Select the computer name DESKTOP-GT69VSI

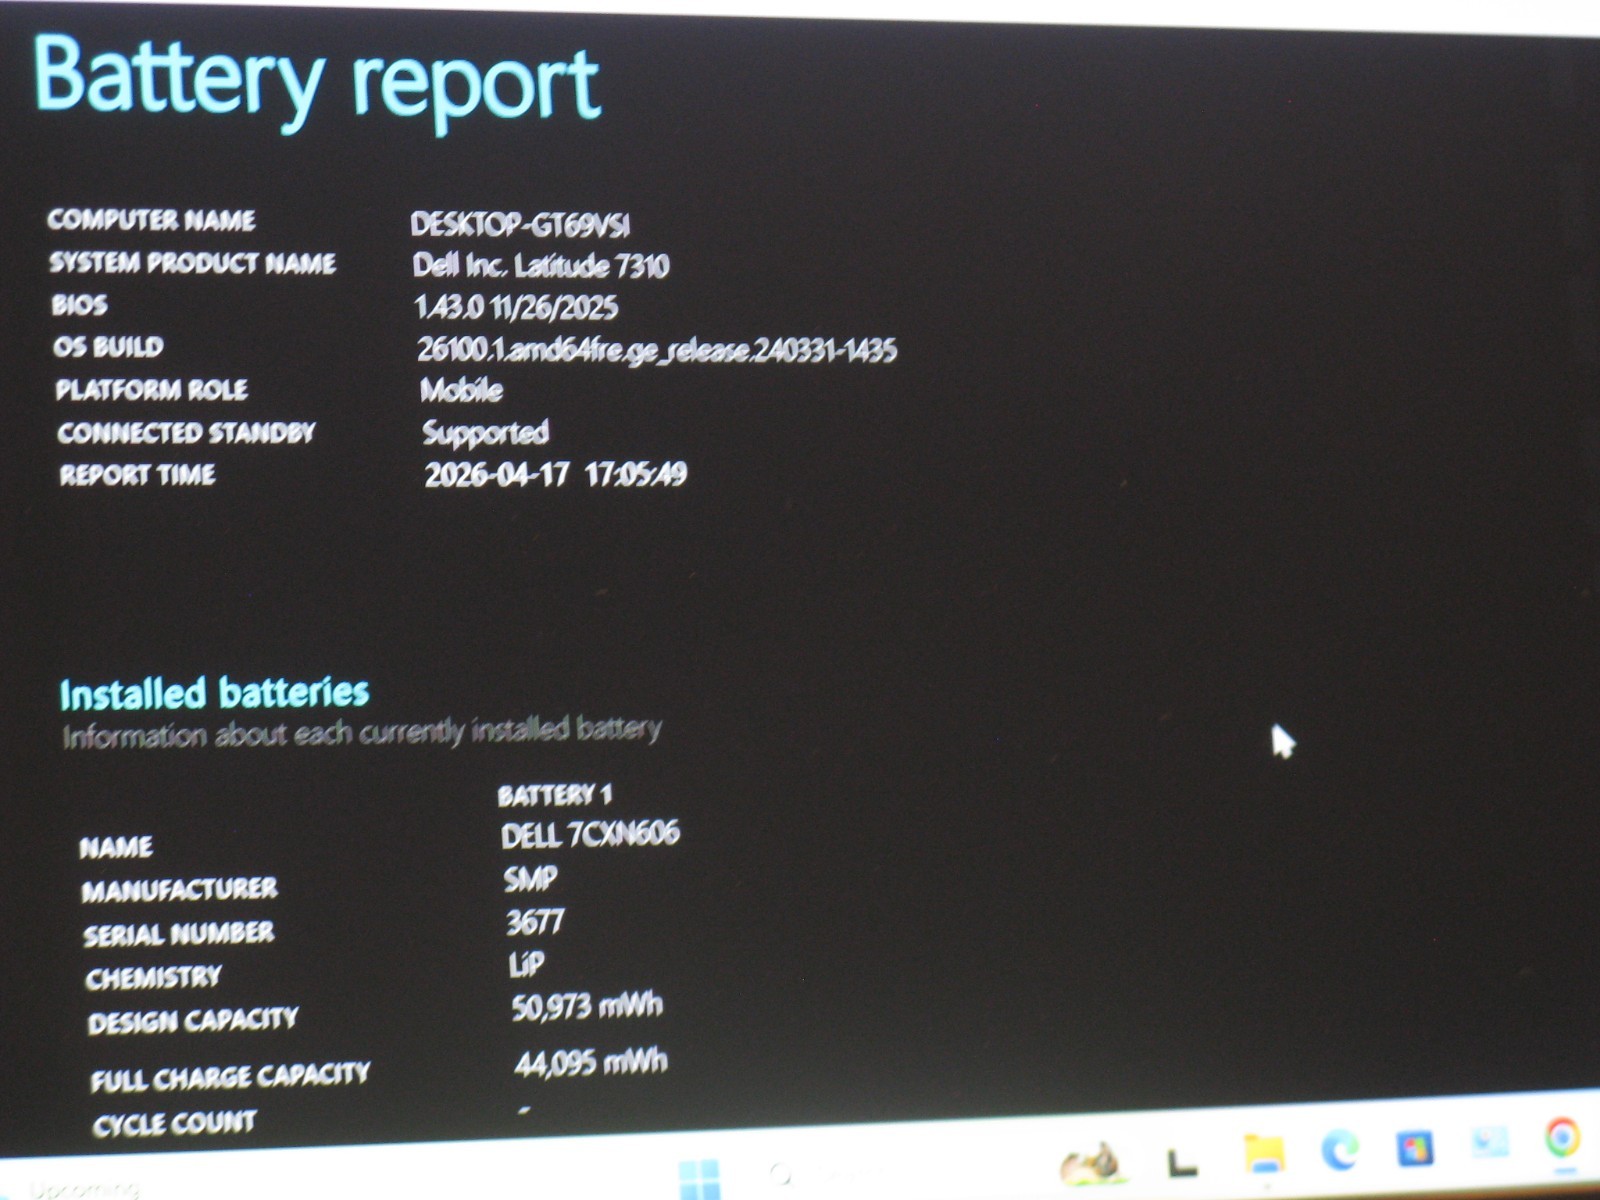tap(520, 224)
